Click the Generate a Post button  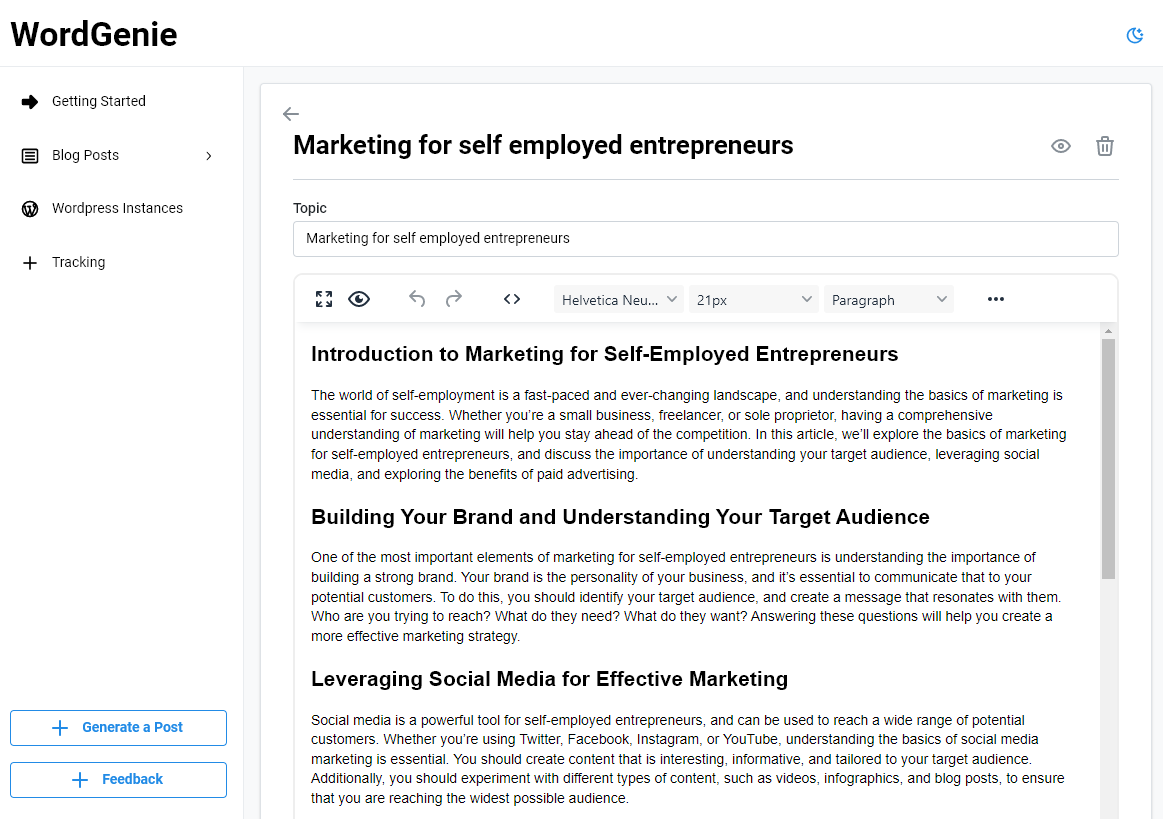tap(118, 728)
